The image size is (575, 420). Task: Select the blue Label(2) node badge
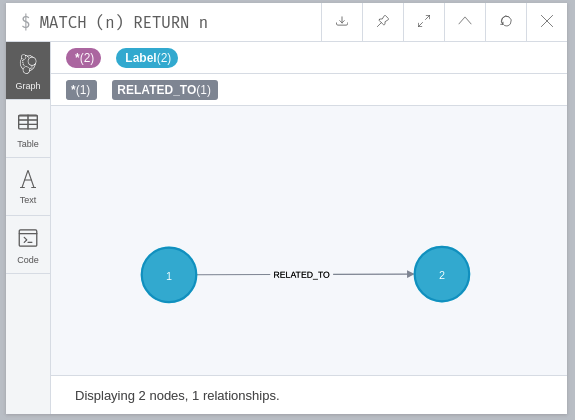pyautogui.click(x=147, y=58)
